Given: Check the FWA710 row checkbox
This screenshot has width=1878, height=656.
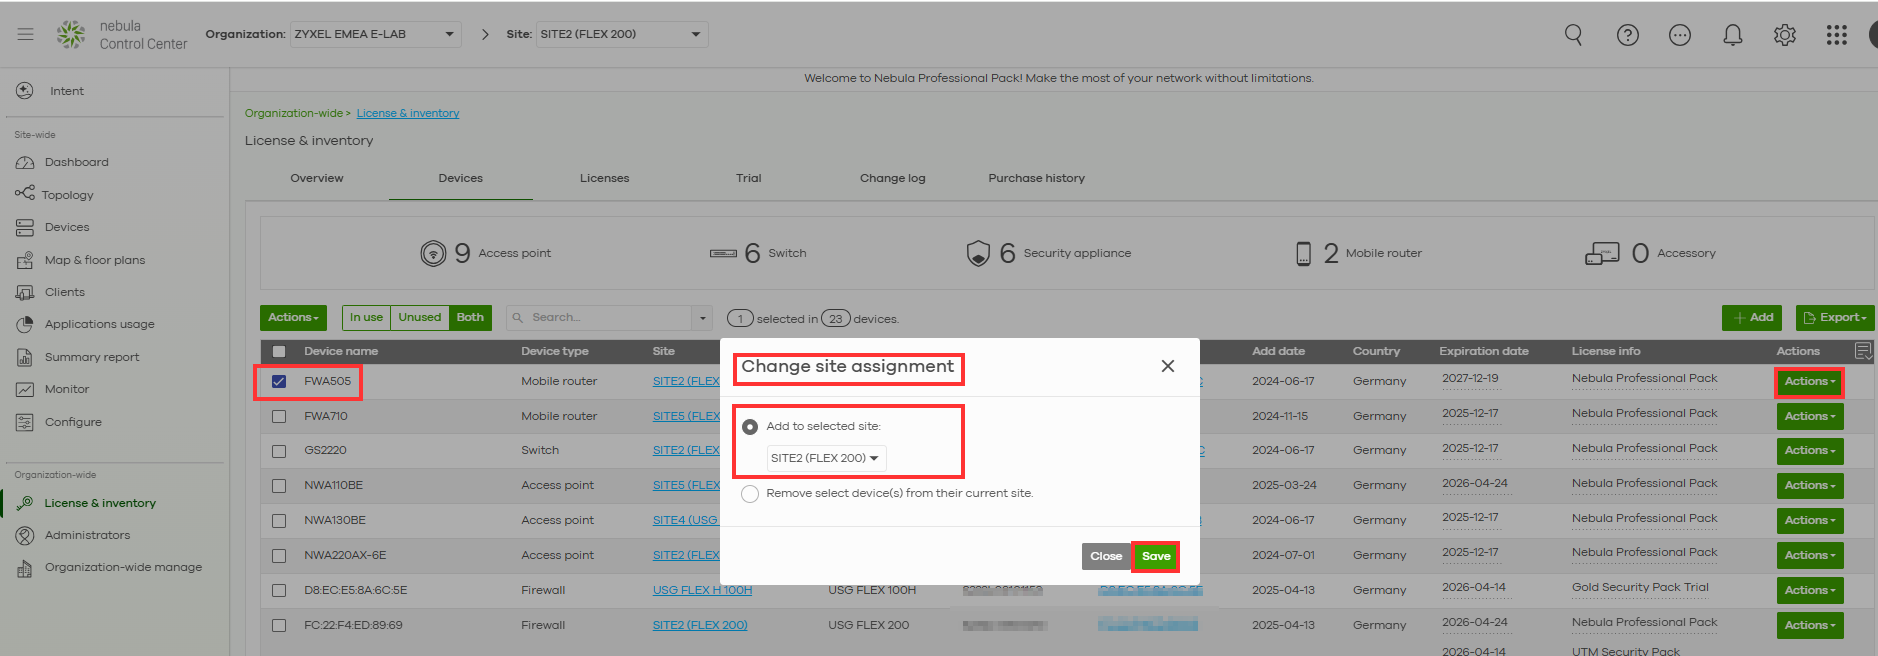Looking at the screenshot, I should (279, 416).
